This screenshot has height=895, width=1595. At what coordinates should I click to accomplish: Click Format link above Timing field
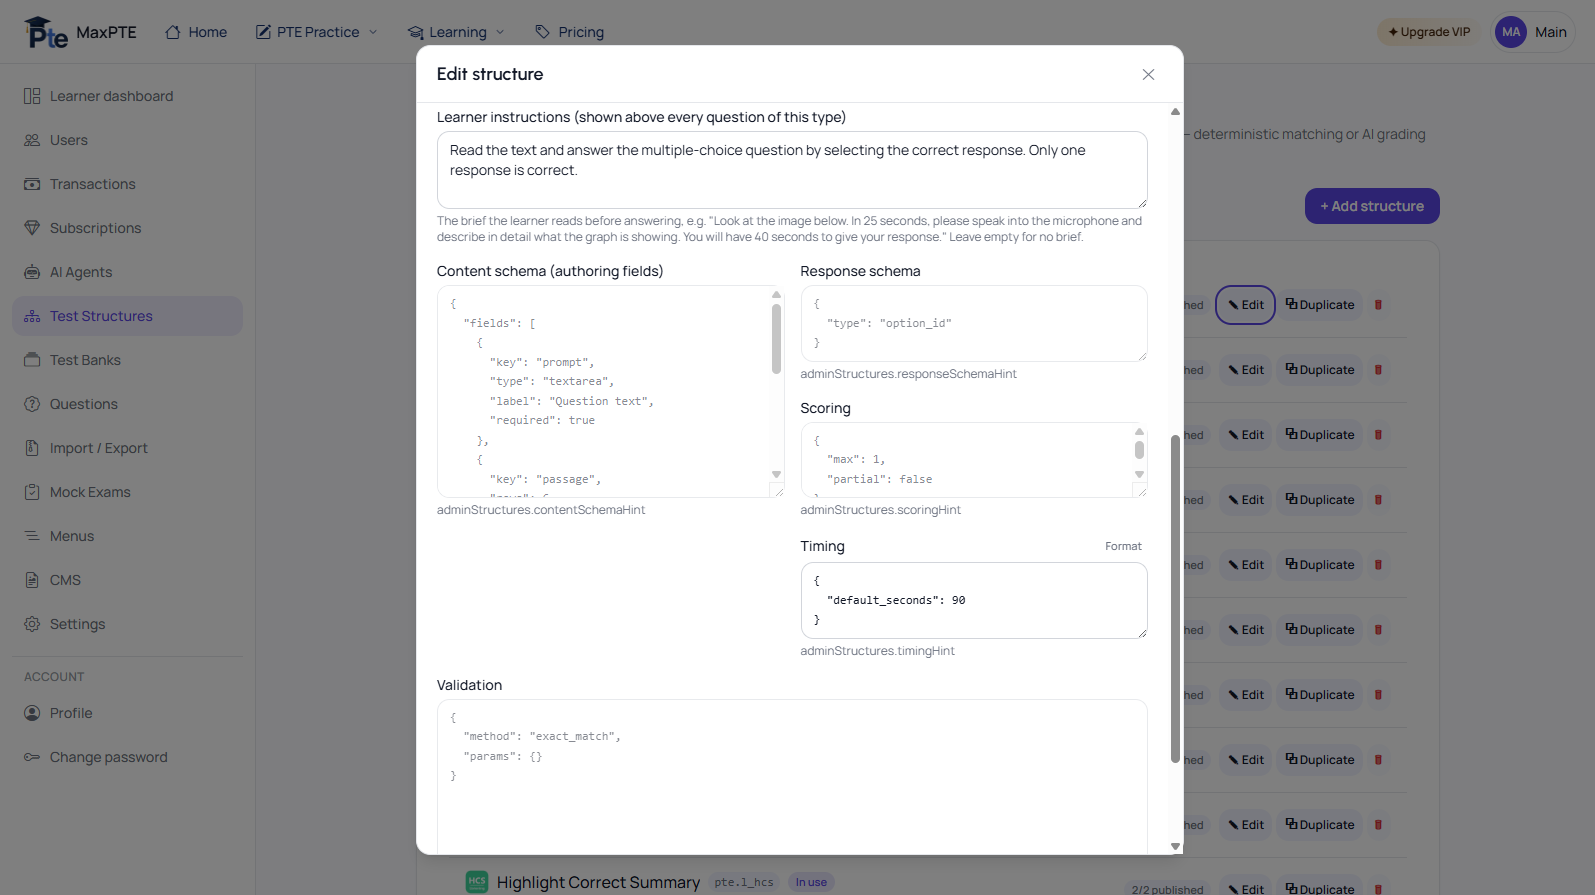(1123, 546)
